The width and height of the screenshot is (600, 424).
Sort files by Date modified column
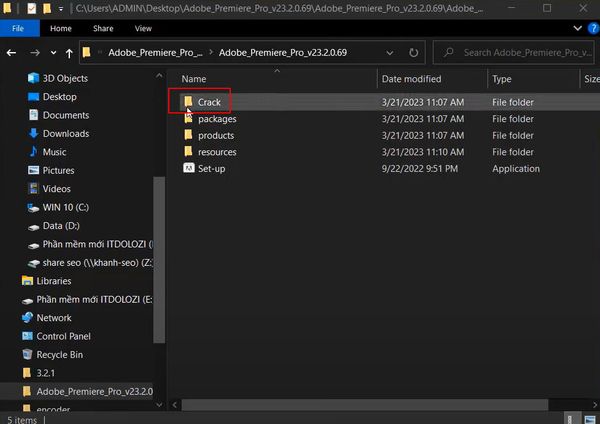(410, 78)
